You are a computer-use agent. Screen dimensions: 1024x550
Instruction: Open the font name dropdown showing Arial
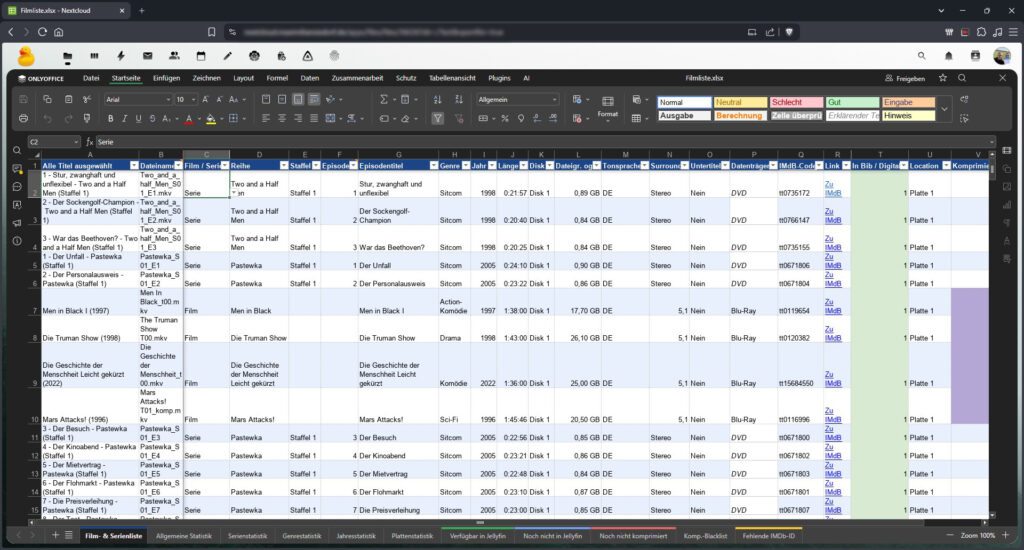point(136,100)
